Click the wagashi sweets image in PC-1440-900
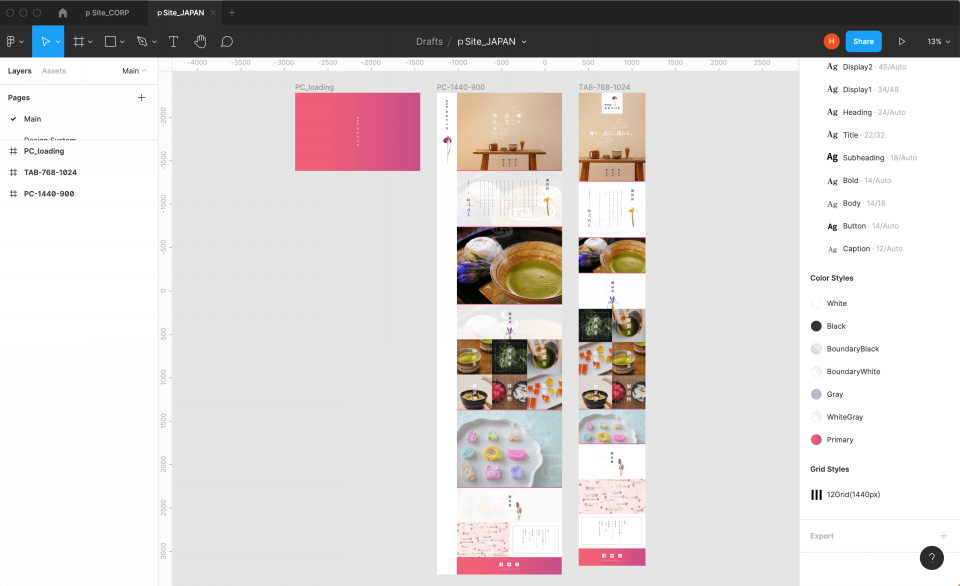This screenshot has height=586, width=960. [x=509, y=449]
